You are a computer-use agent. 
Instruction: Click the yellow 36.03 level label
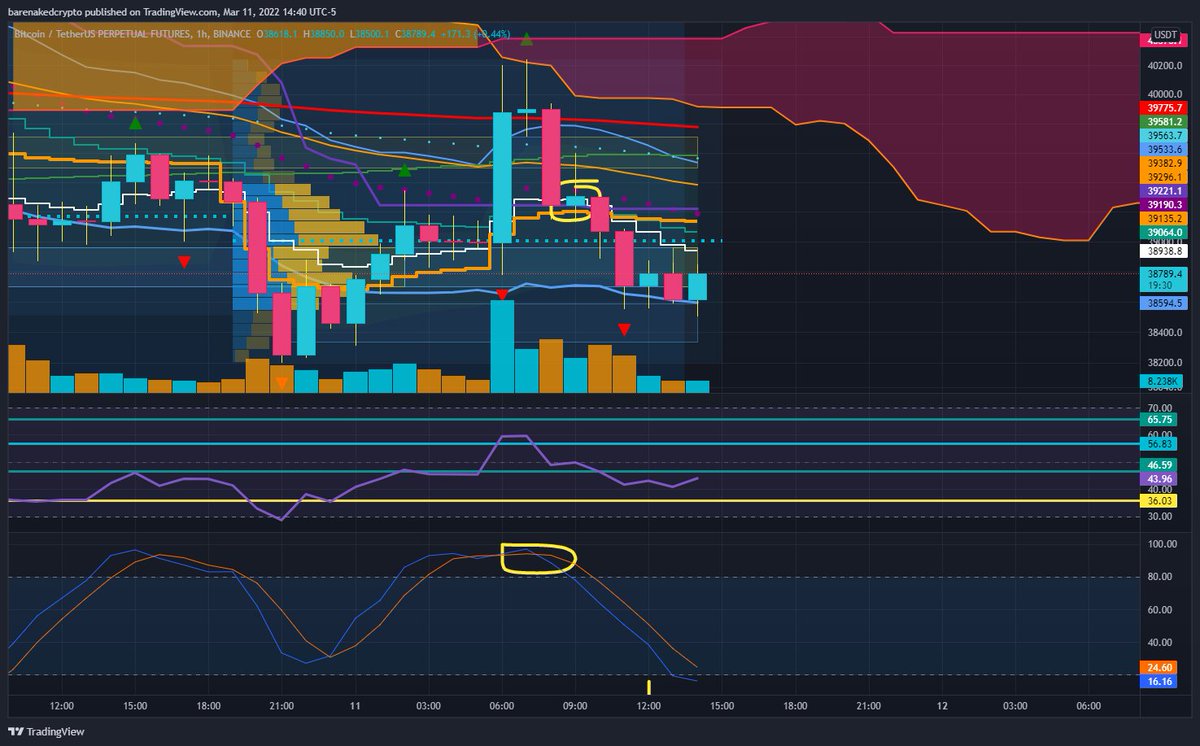pos(1160,500)
